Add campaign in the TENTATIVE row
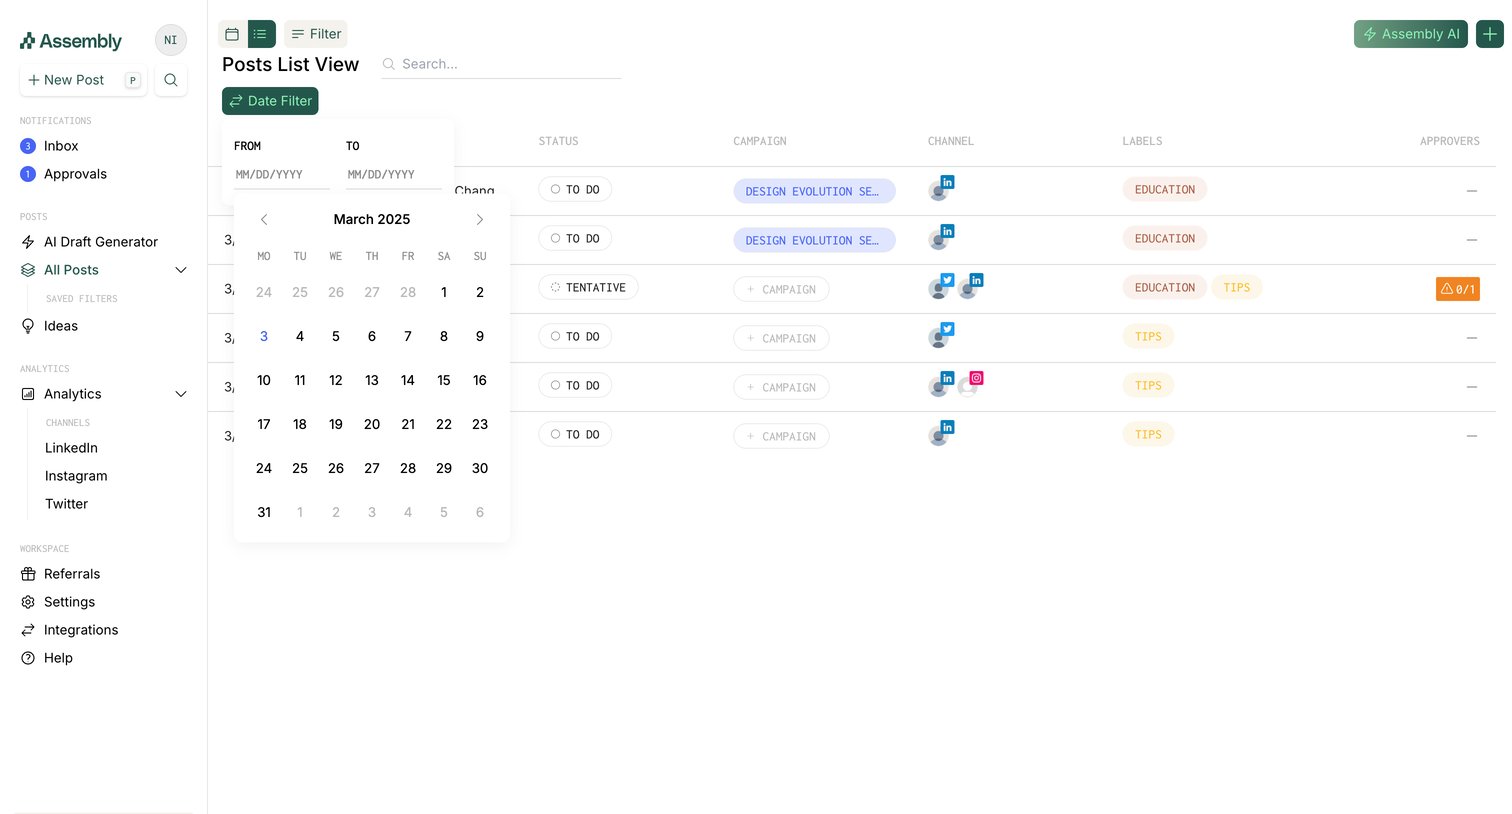The image size is (1512, 814). click(x=781, y=289)
